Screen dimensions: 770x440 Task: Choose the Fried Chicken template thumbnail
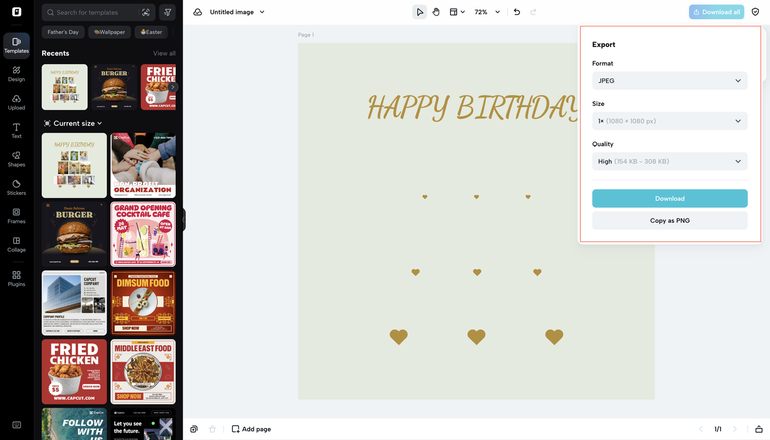click(74, 371)
